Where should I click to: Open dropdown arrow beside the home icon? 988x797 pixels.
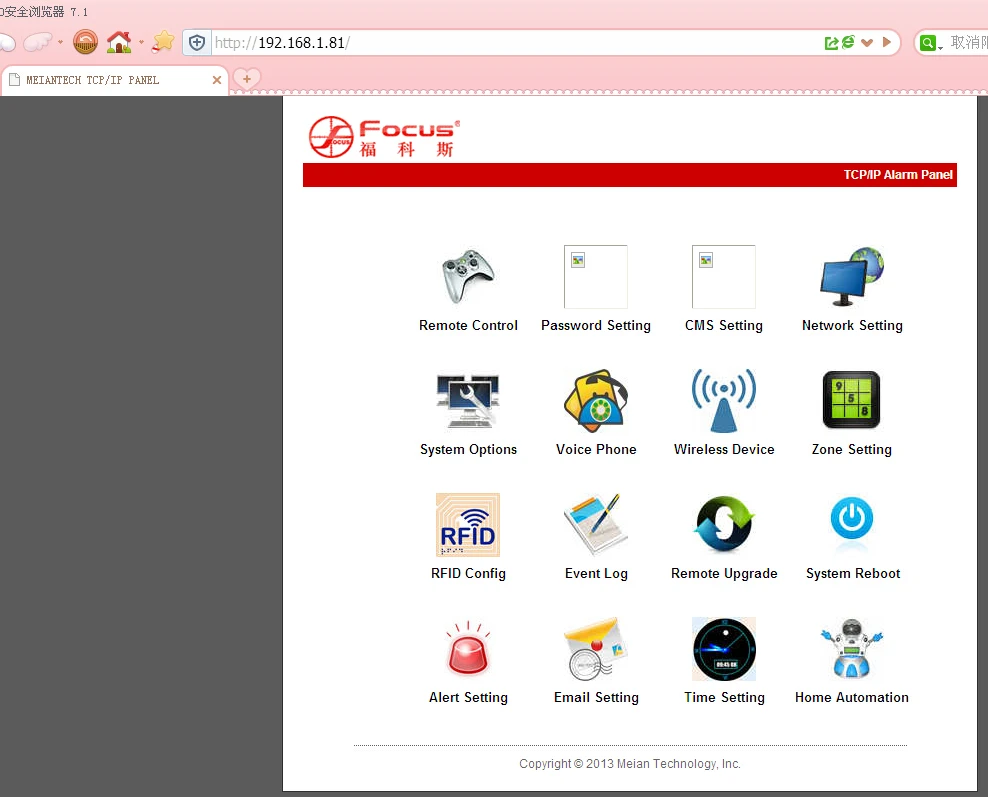[141, 43]
